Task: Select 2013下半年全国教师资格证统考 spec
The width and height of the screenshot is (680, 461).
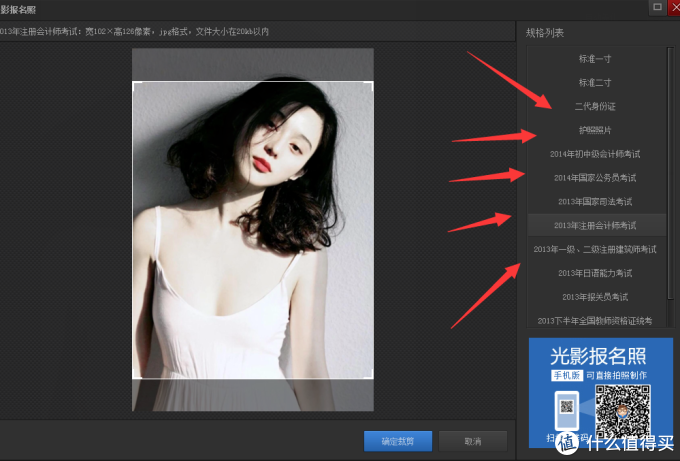Action: click(595, 320)
